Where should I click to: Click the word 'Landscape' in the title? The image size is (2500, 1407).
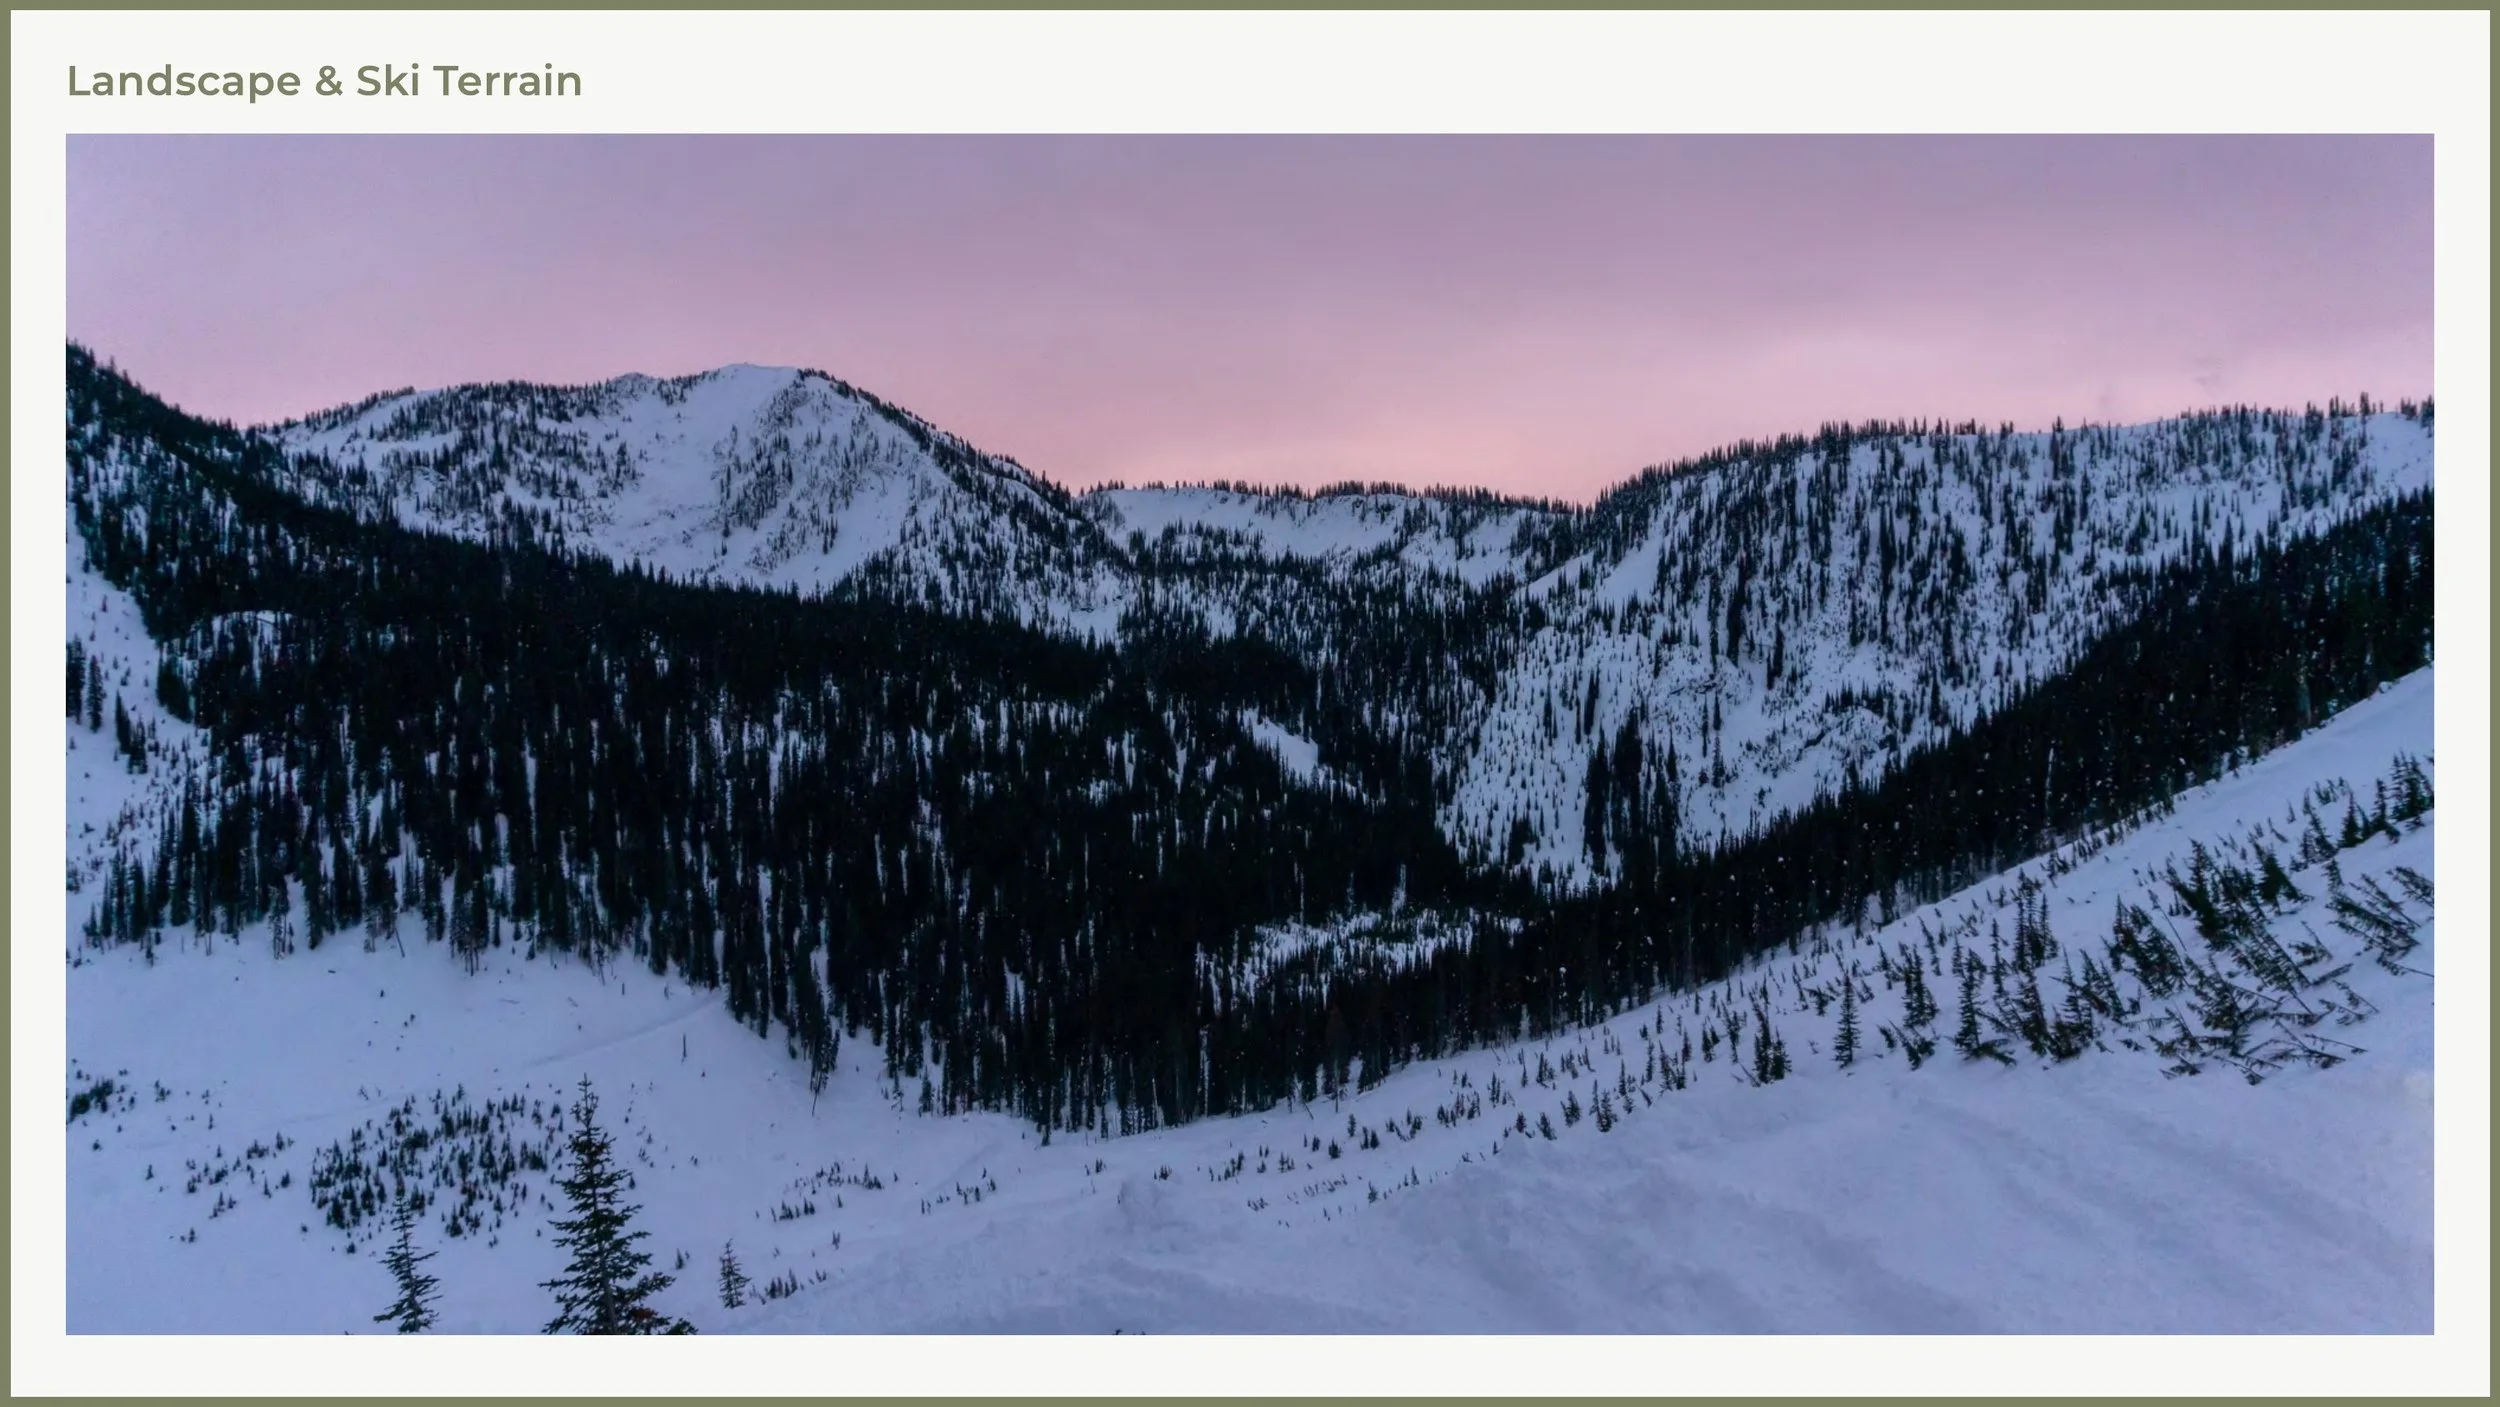pos(183,81)
